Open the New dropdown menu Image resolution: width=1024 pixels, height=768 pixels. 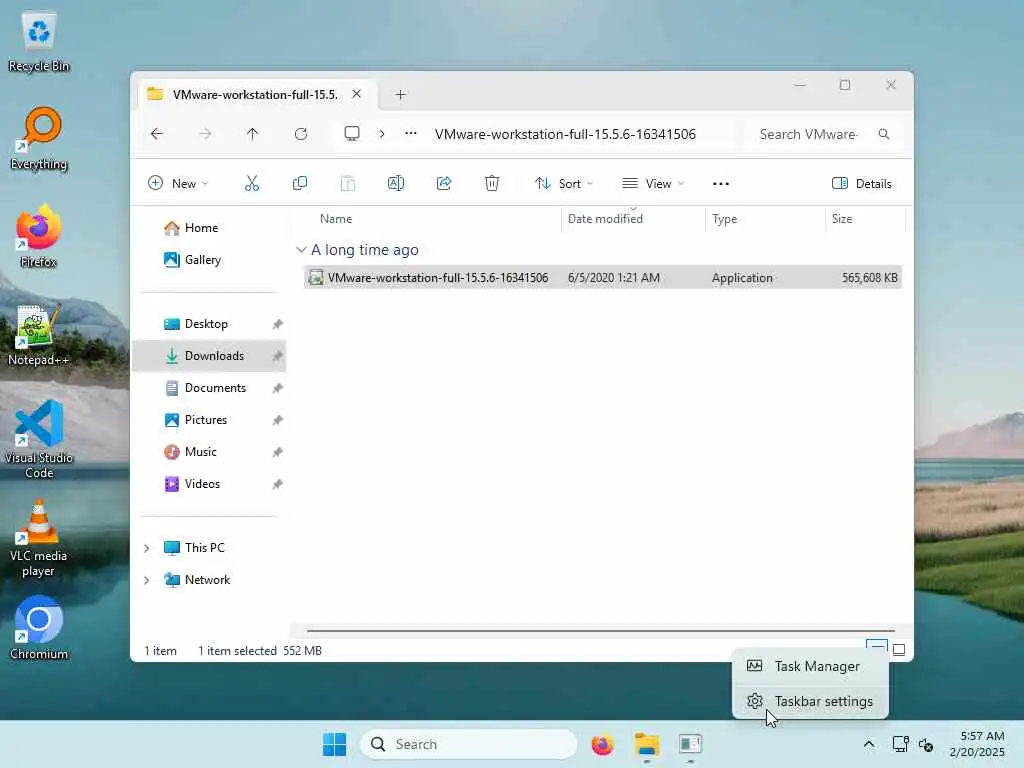(x=178, y=184)
